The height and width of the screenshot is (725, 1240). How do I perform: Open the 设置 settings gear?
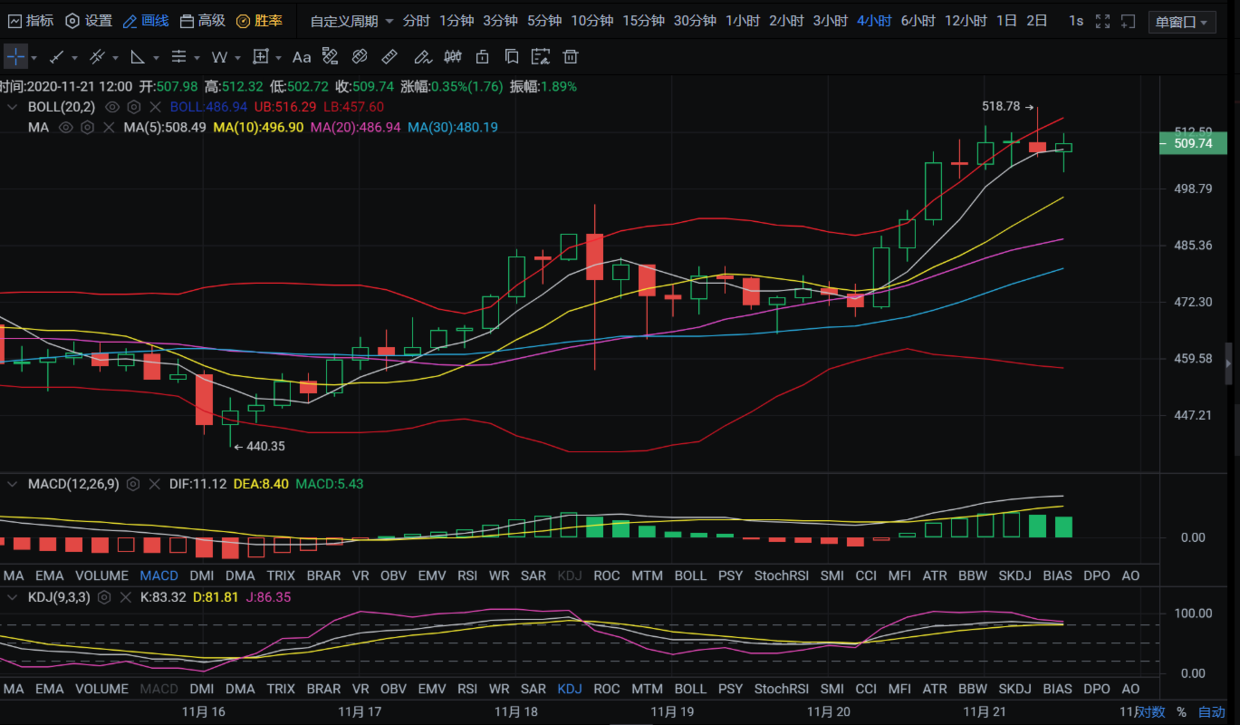pyautogui.click(x=88, y=21)
